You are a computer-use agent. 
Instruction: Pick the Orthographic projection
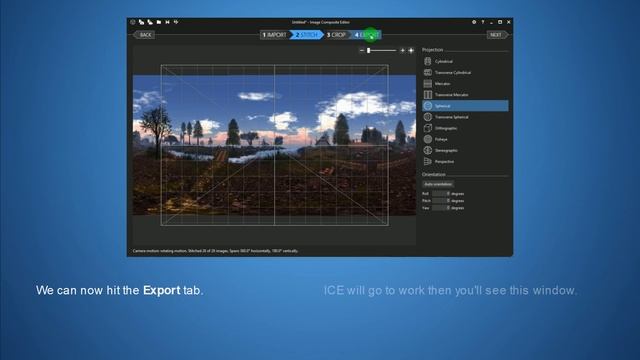tap(465, 128)
